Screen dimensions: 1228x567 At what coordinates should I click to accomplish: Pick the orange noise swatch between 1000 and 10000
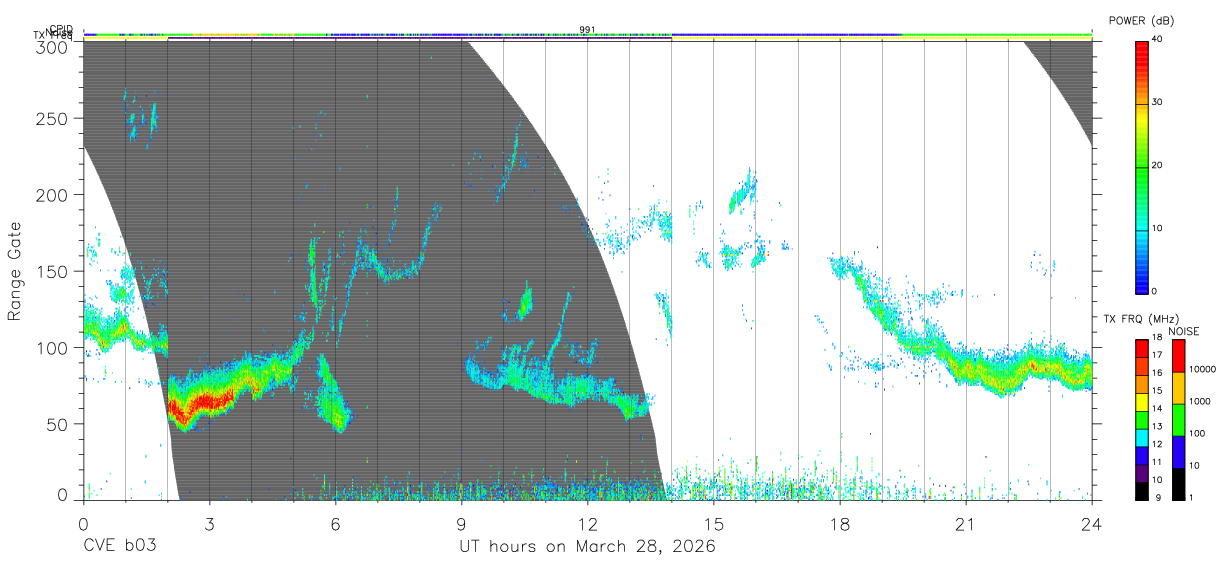[x=1178, y=388]
